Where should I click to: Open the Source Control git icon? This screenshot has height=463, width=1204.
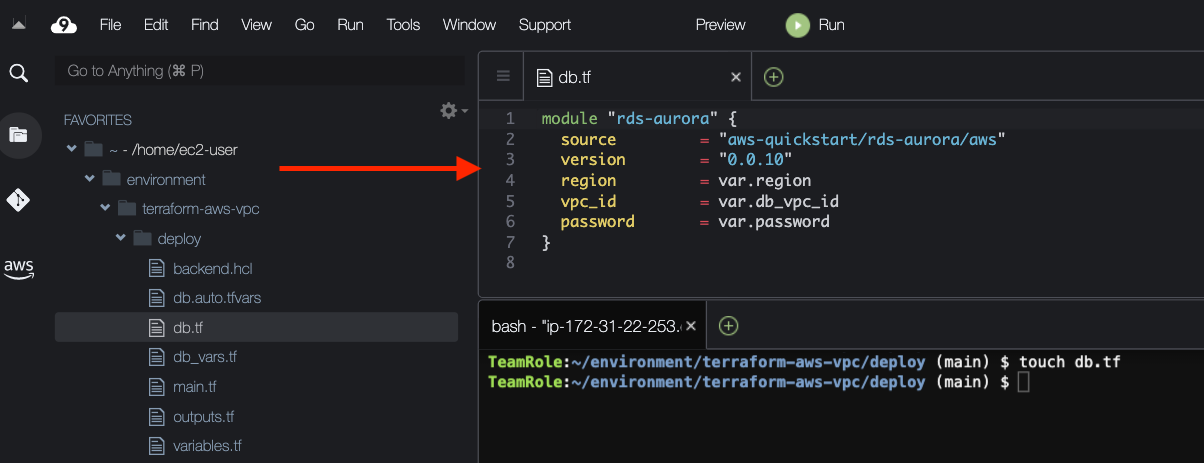click(18, 200)
